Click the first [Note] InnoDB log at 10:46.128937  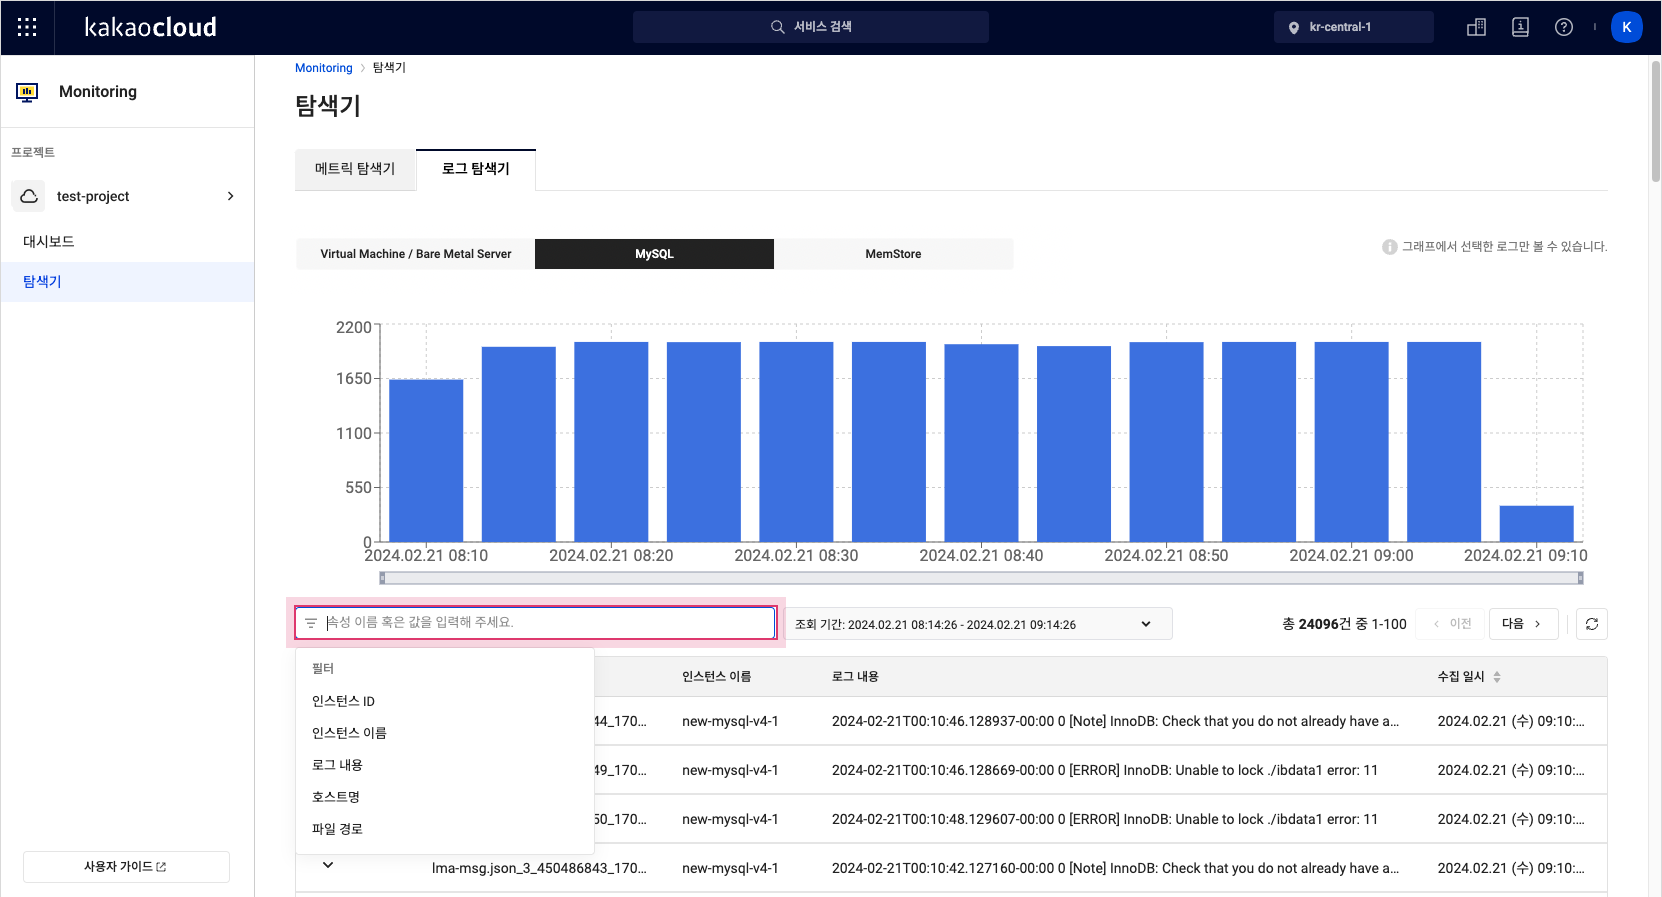point(1115,721)
